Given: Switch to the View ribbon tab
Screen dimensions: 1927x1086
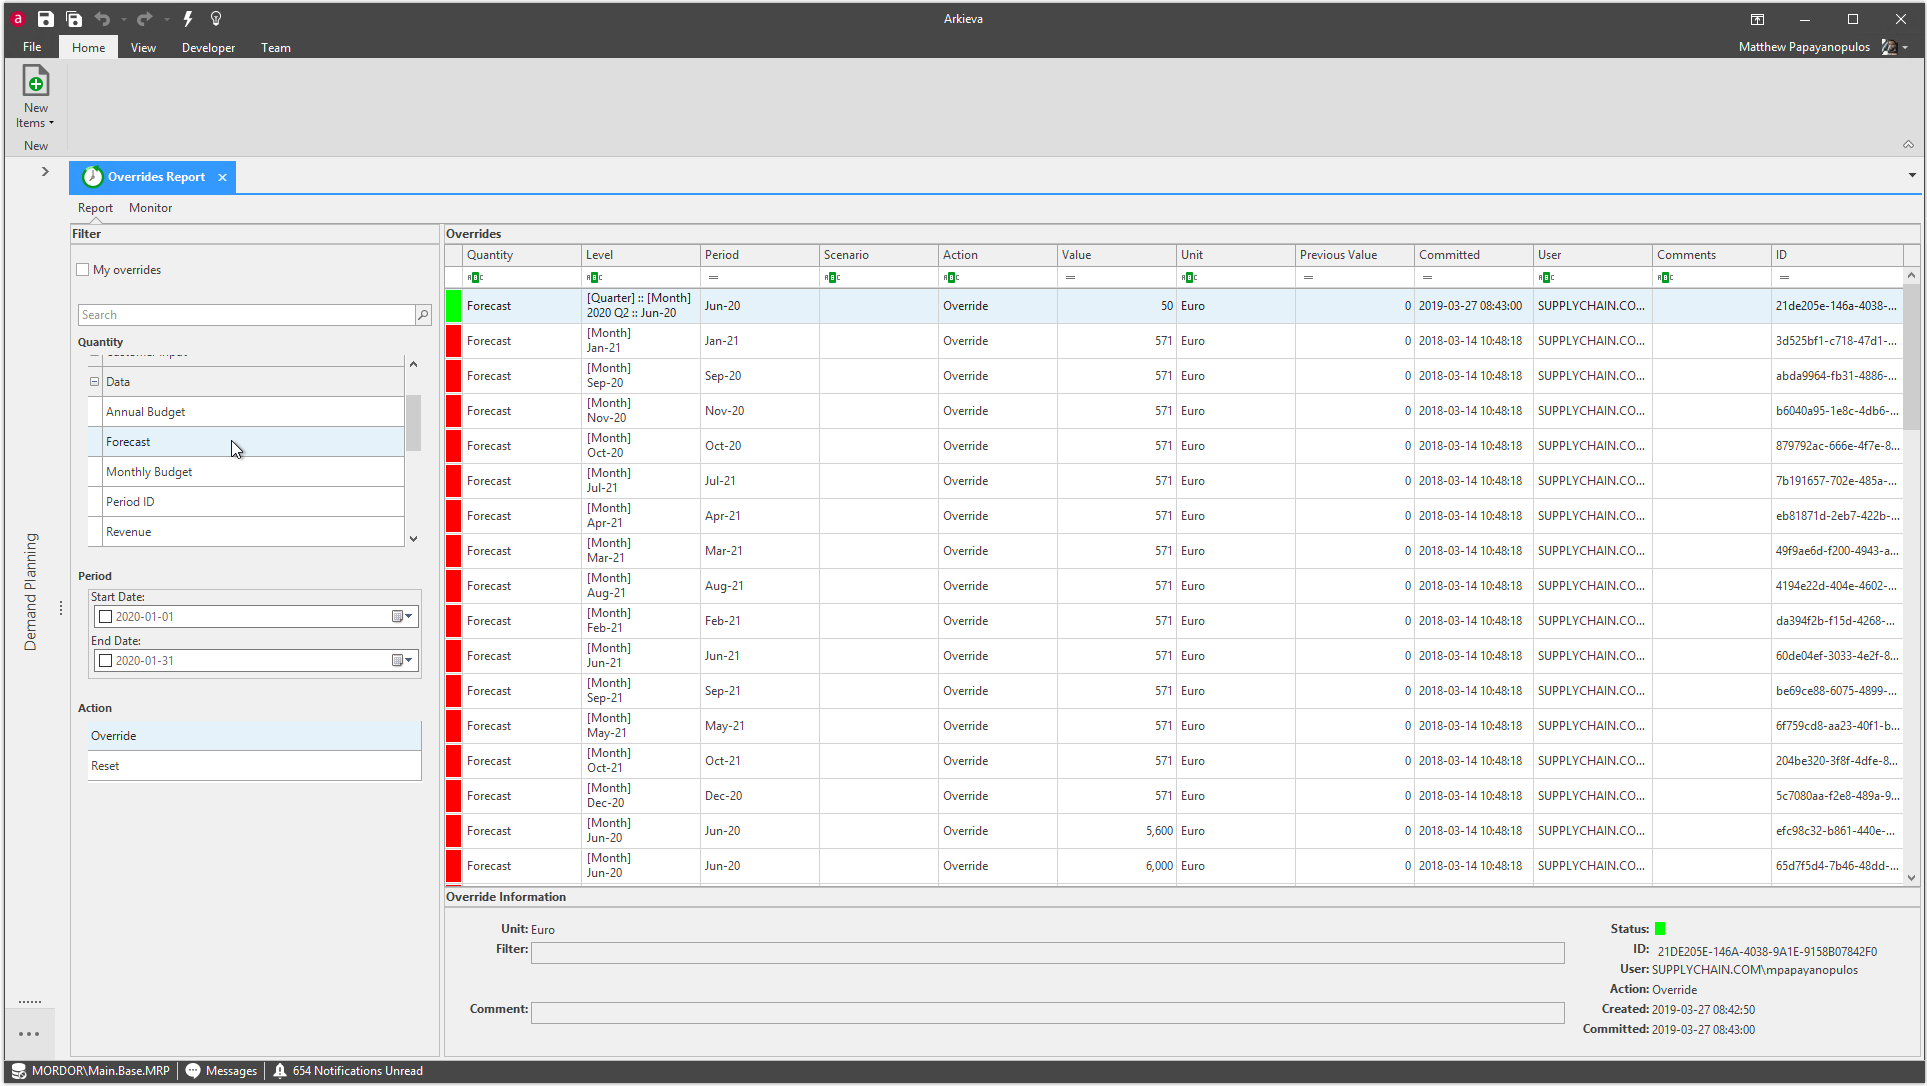Looking at the screenshot, I should (x=143, y=47).
